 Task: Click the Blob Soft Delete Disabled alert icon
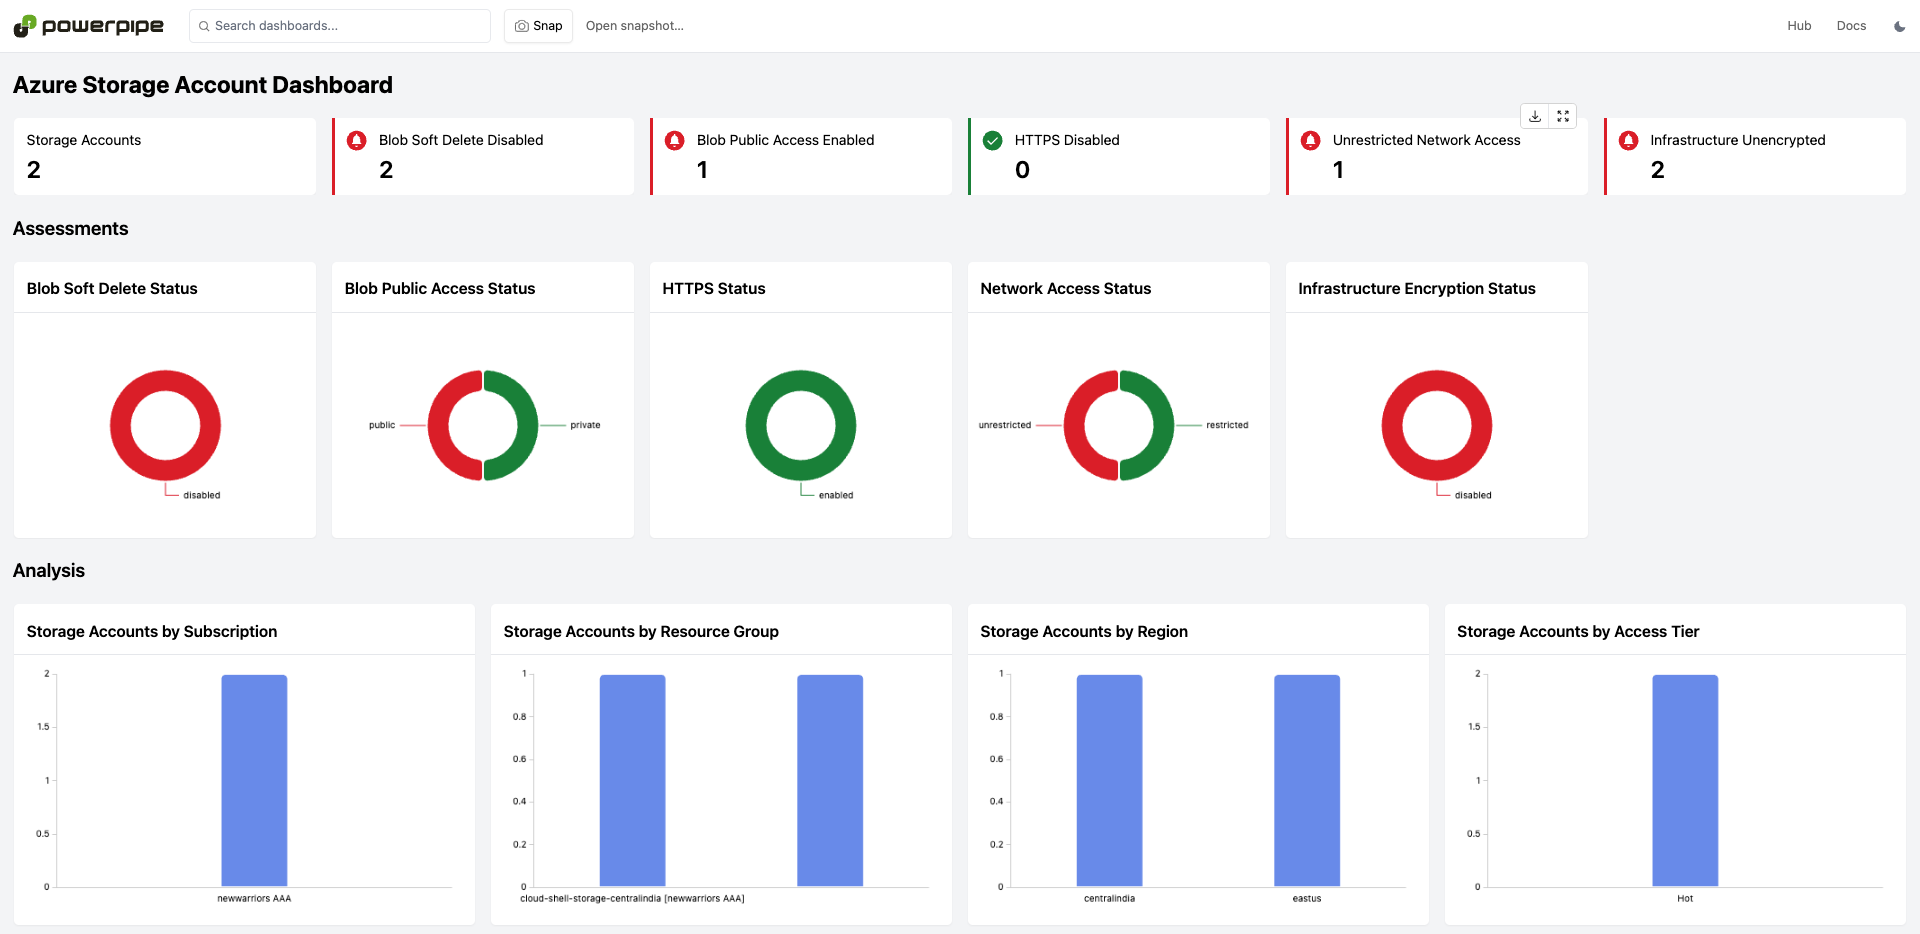356,140
